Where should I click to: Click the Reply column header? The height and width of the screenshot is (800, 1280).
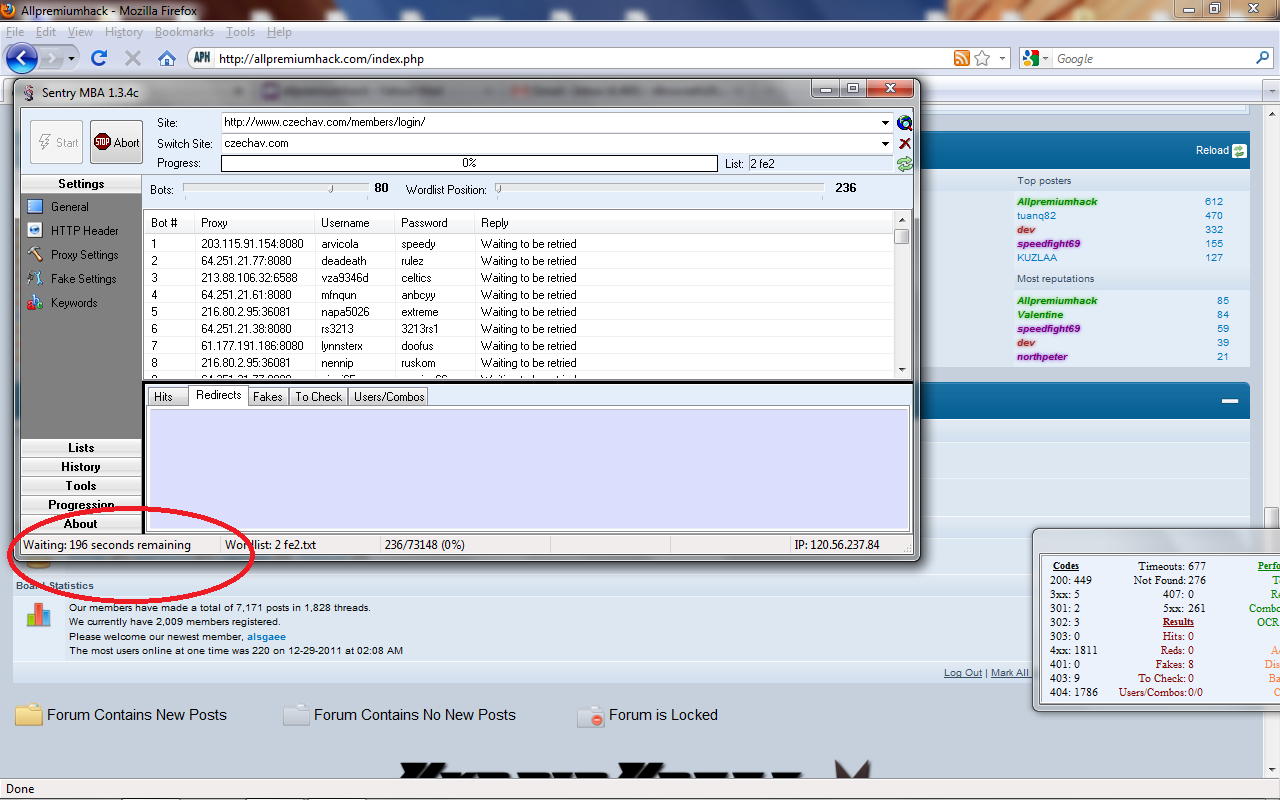coord(684,223)
